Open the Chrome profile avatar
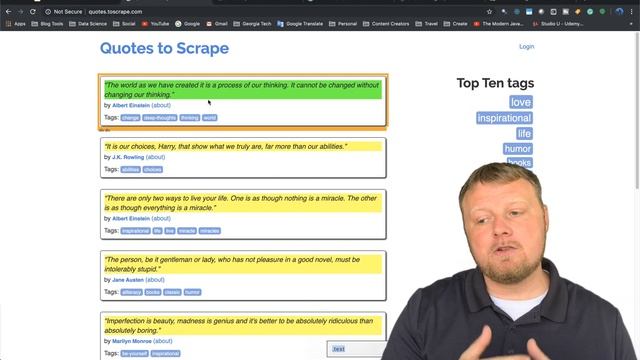The image size is (640, 360). coord(619,12)
